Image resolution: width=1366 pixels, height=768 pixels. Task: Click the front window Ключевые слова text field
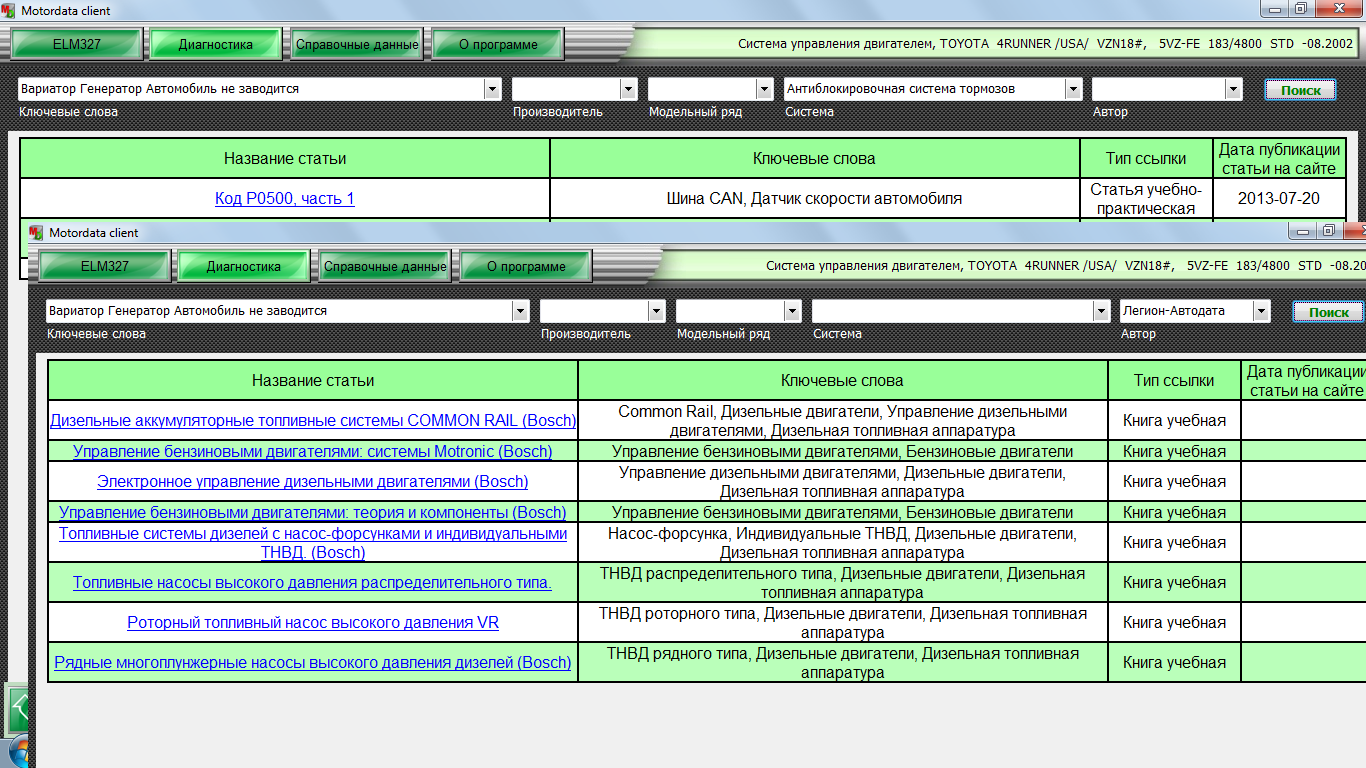tap(278, 311)
